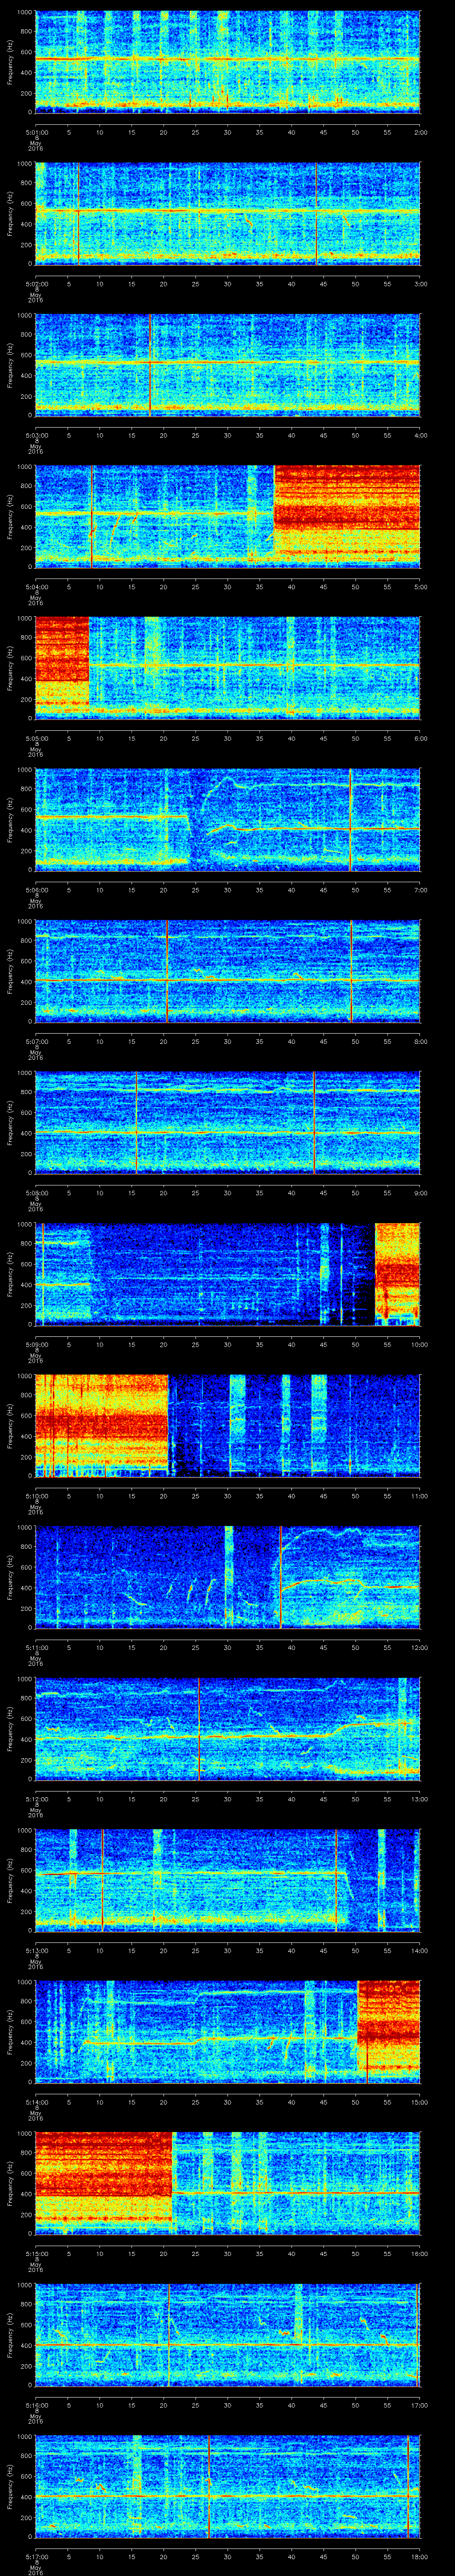Viewport: 455px width, 2576px height.
Task: Select the spectrogram panel beginning 5:03:00
Action: point(227,365)
